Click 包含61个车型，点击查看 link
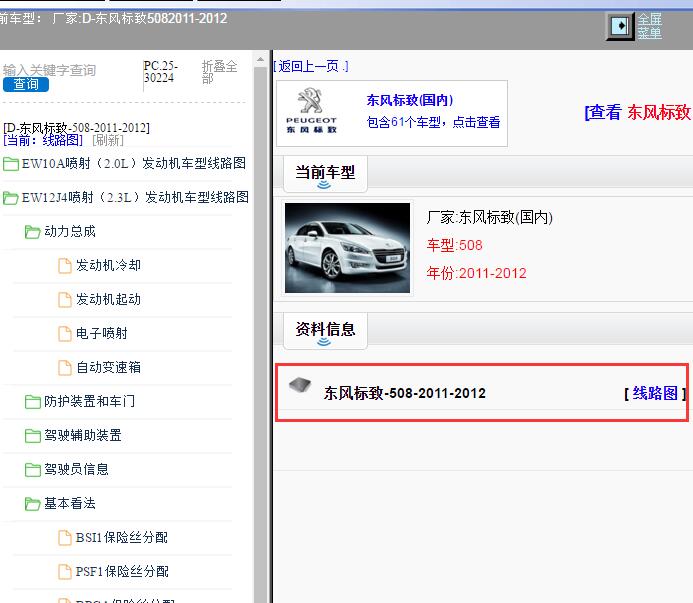Viewport: 693px width, 603px height. 433,122
